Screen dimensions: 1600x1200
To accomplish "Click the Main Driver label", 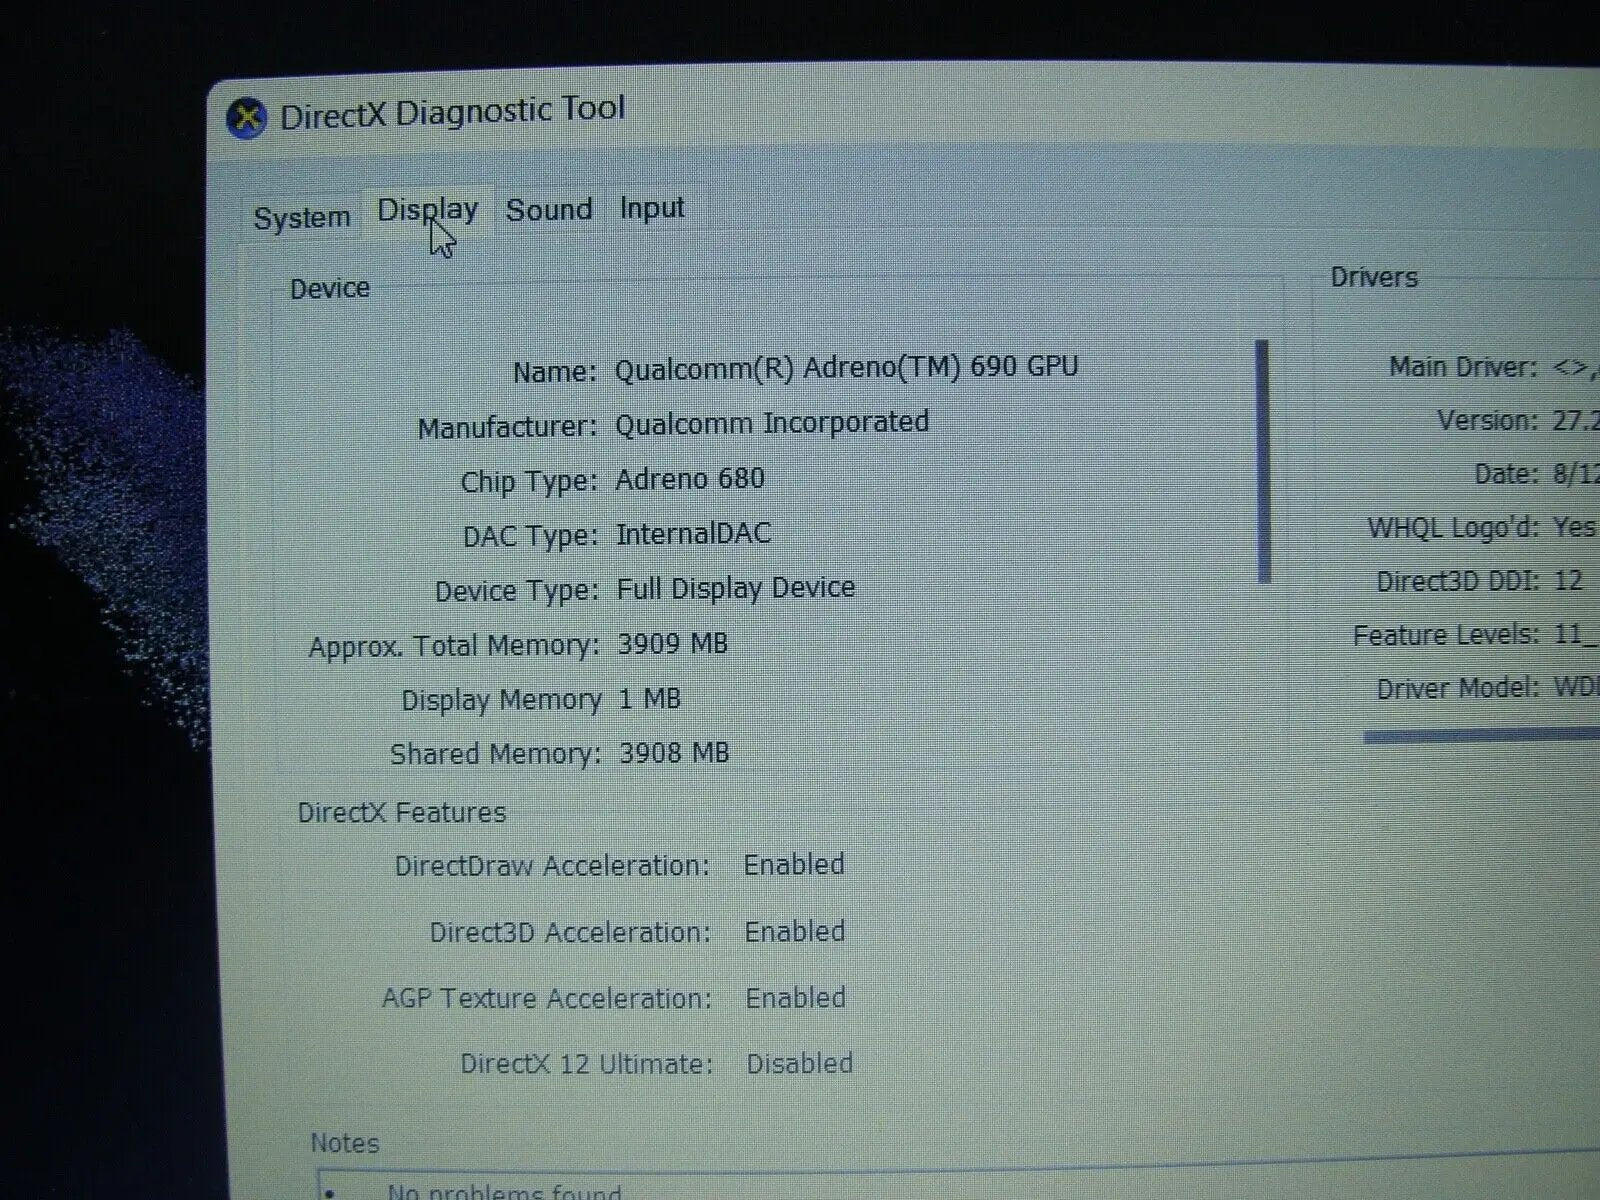I will (x=1463, y=367).
